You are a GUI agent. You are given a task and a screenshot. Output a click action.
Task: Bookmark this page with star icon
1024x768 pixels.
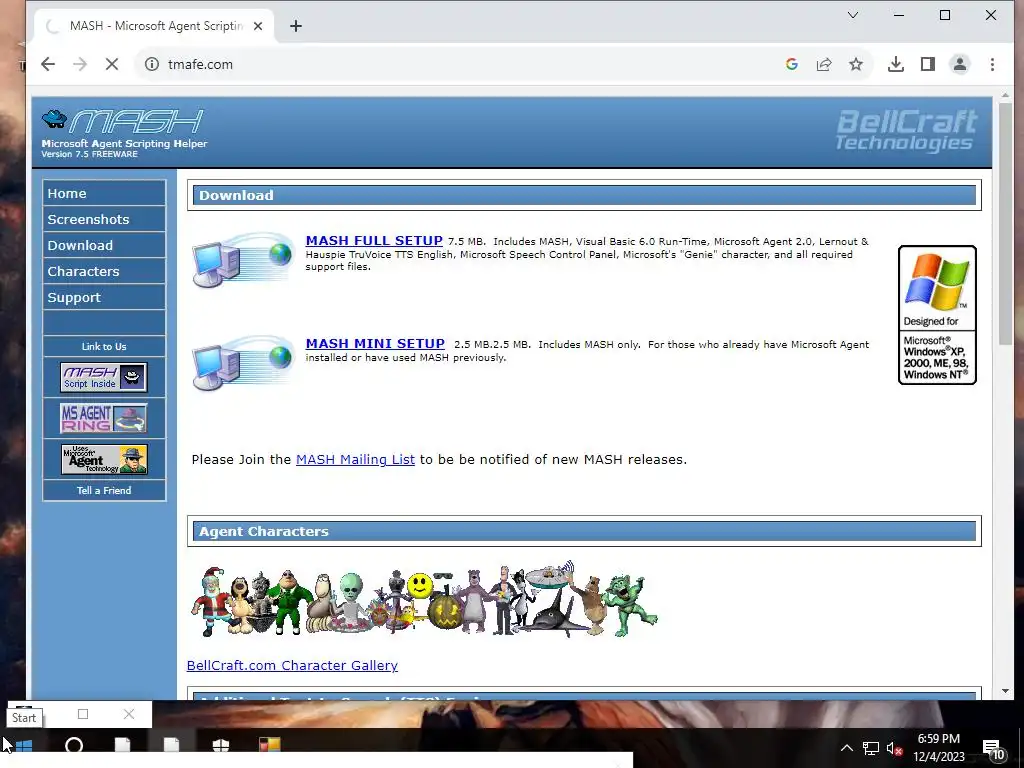coord(856,64)
